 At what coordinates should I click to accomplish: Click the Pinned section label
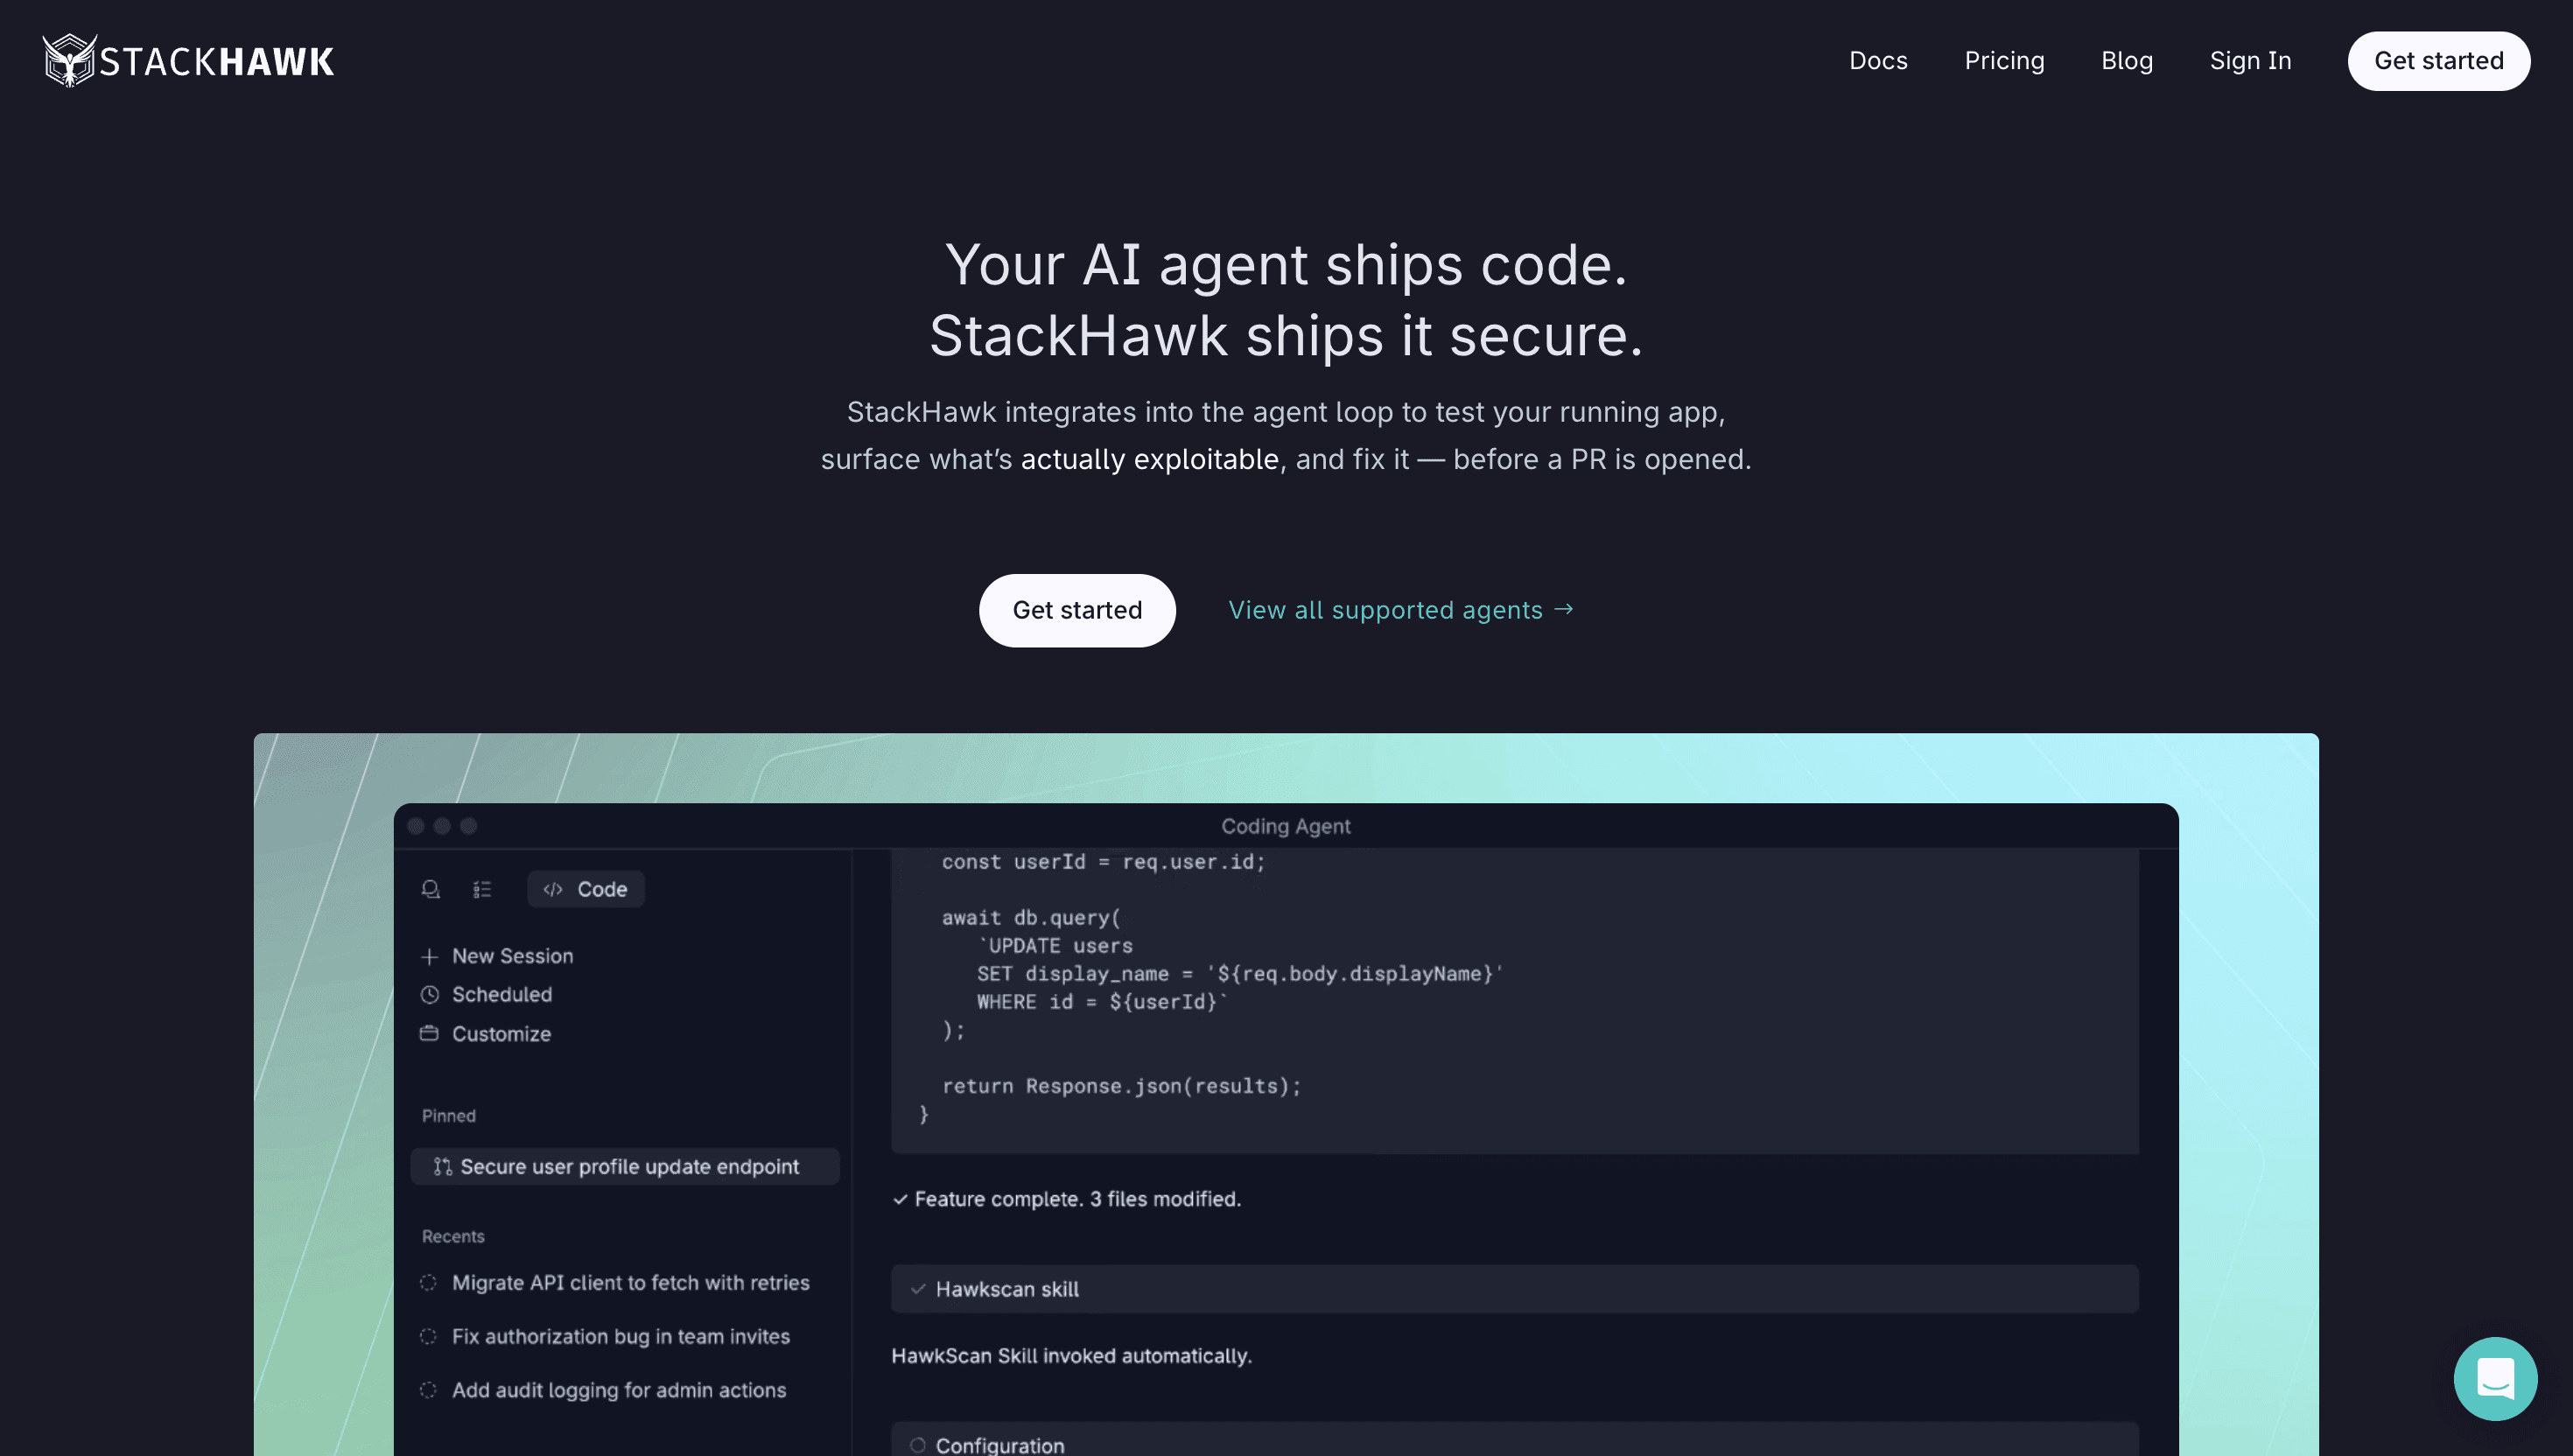pos(449,1116)
